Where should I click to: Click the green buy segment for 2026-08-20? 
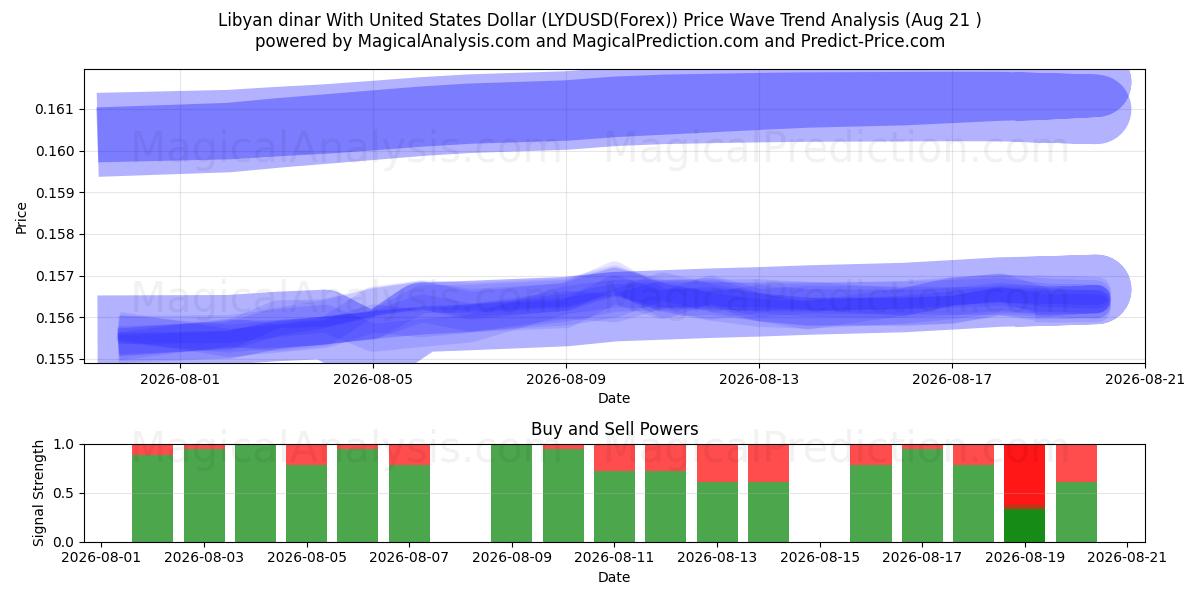coord(1076,512)
